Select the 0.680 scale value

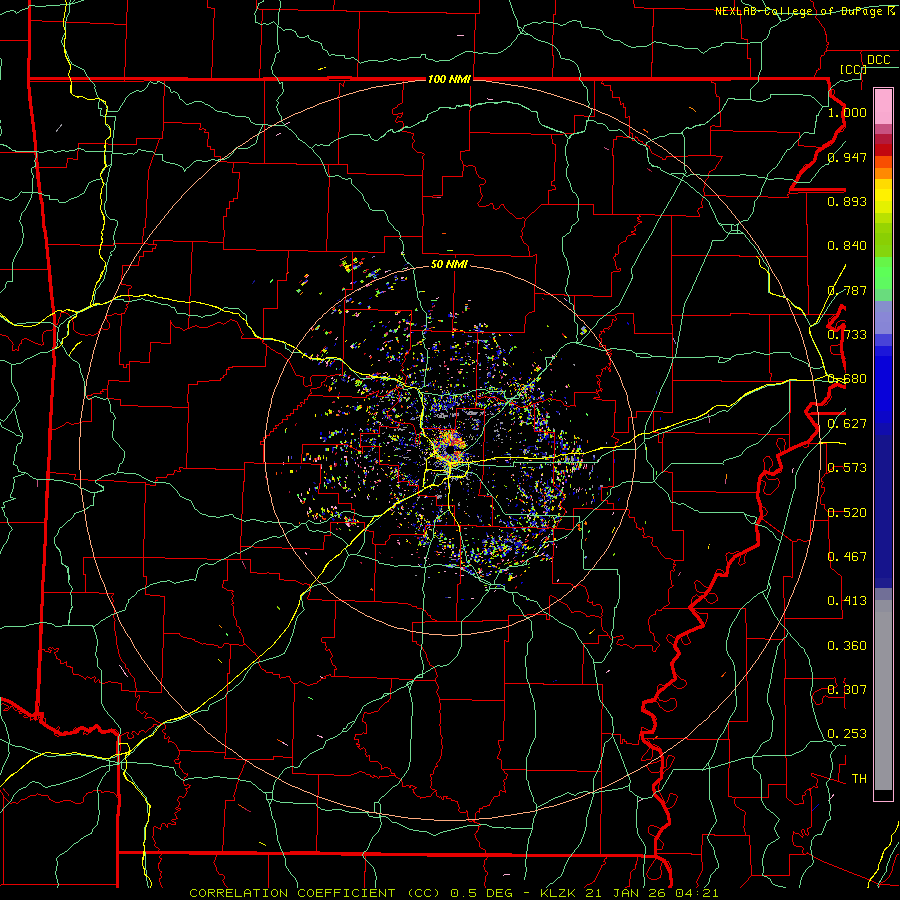click(847, 379)
